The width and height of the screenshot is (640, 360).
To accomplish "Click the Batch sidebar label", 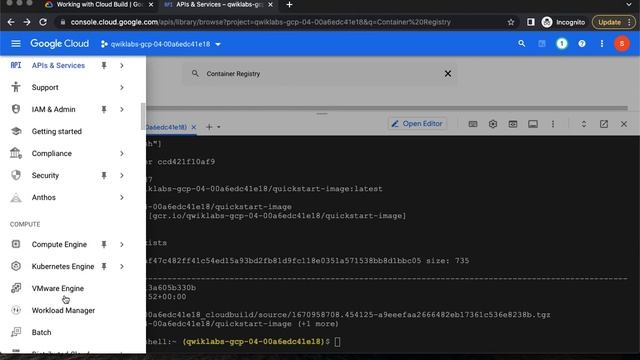I will point(42,333).
